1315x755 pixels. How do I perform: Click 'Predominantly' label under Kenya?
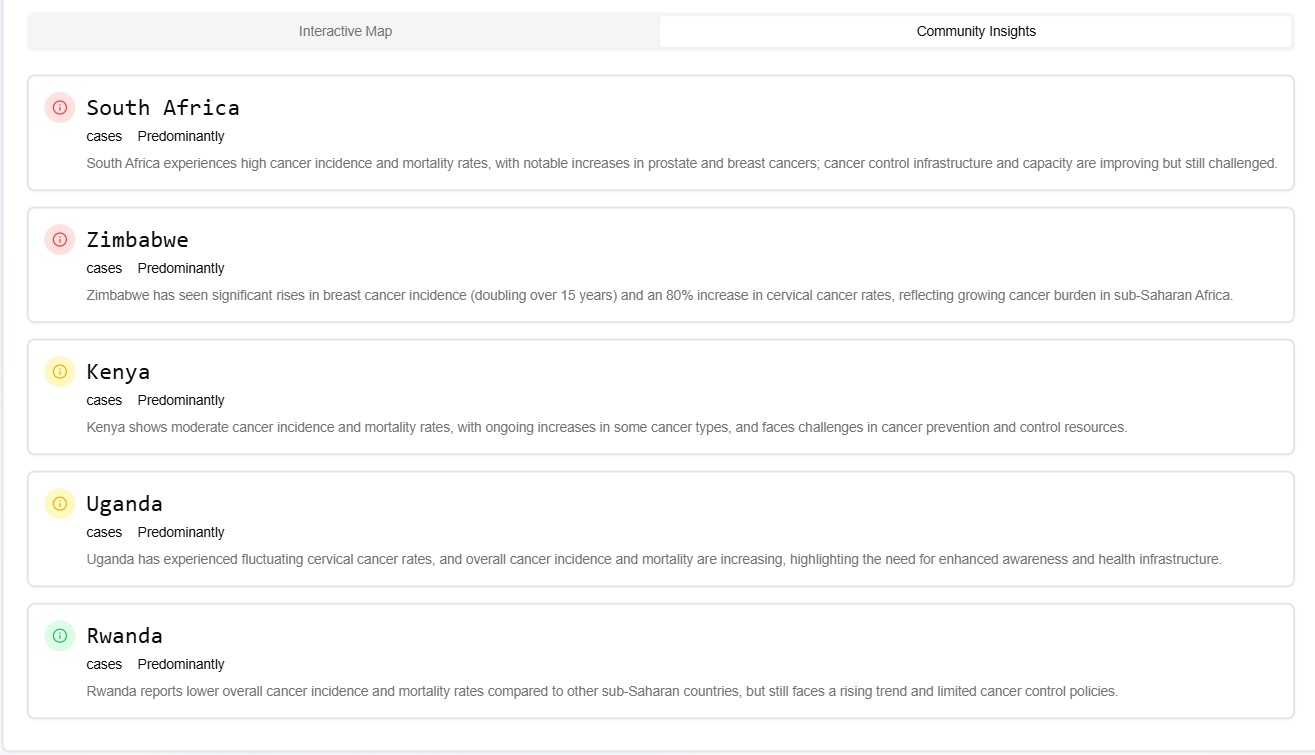click(181, 400)
